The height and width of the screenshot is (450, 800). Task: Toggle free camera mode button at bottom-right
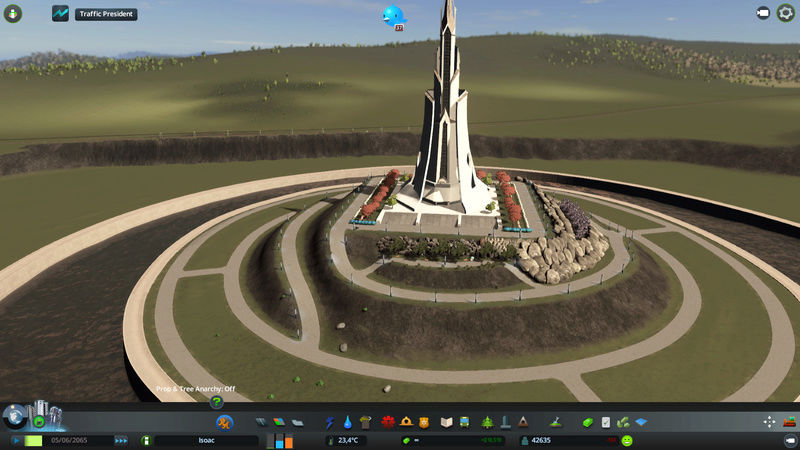(790, 440)
